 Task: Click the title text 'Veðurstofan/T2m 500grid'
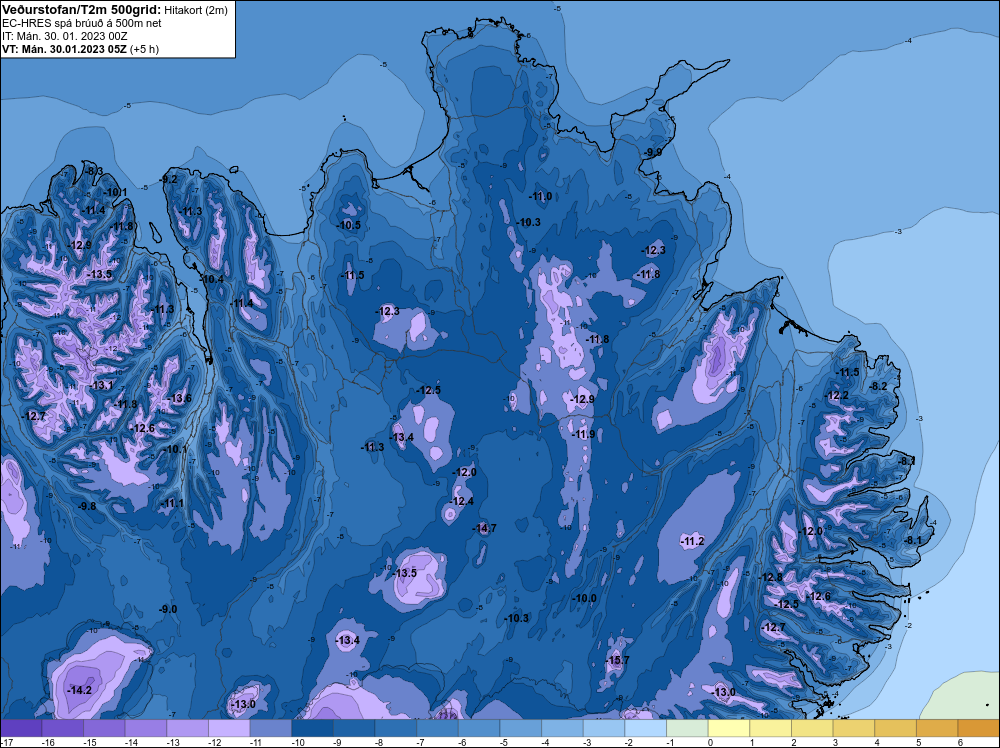pos(81,10)
